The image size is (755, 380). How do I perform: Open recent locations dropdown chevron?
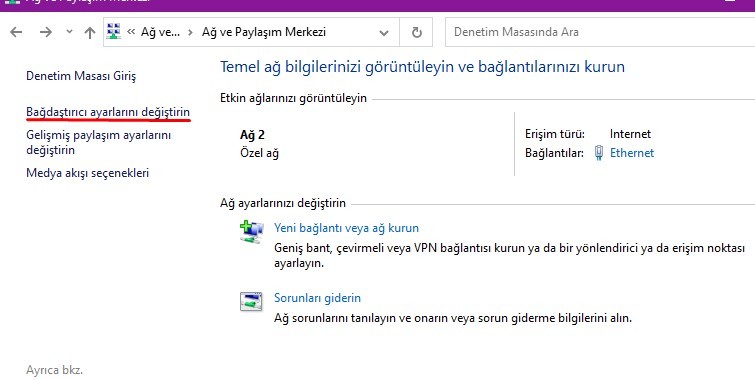[x=69, y=32]
